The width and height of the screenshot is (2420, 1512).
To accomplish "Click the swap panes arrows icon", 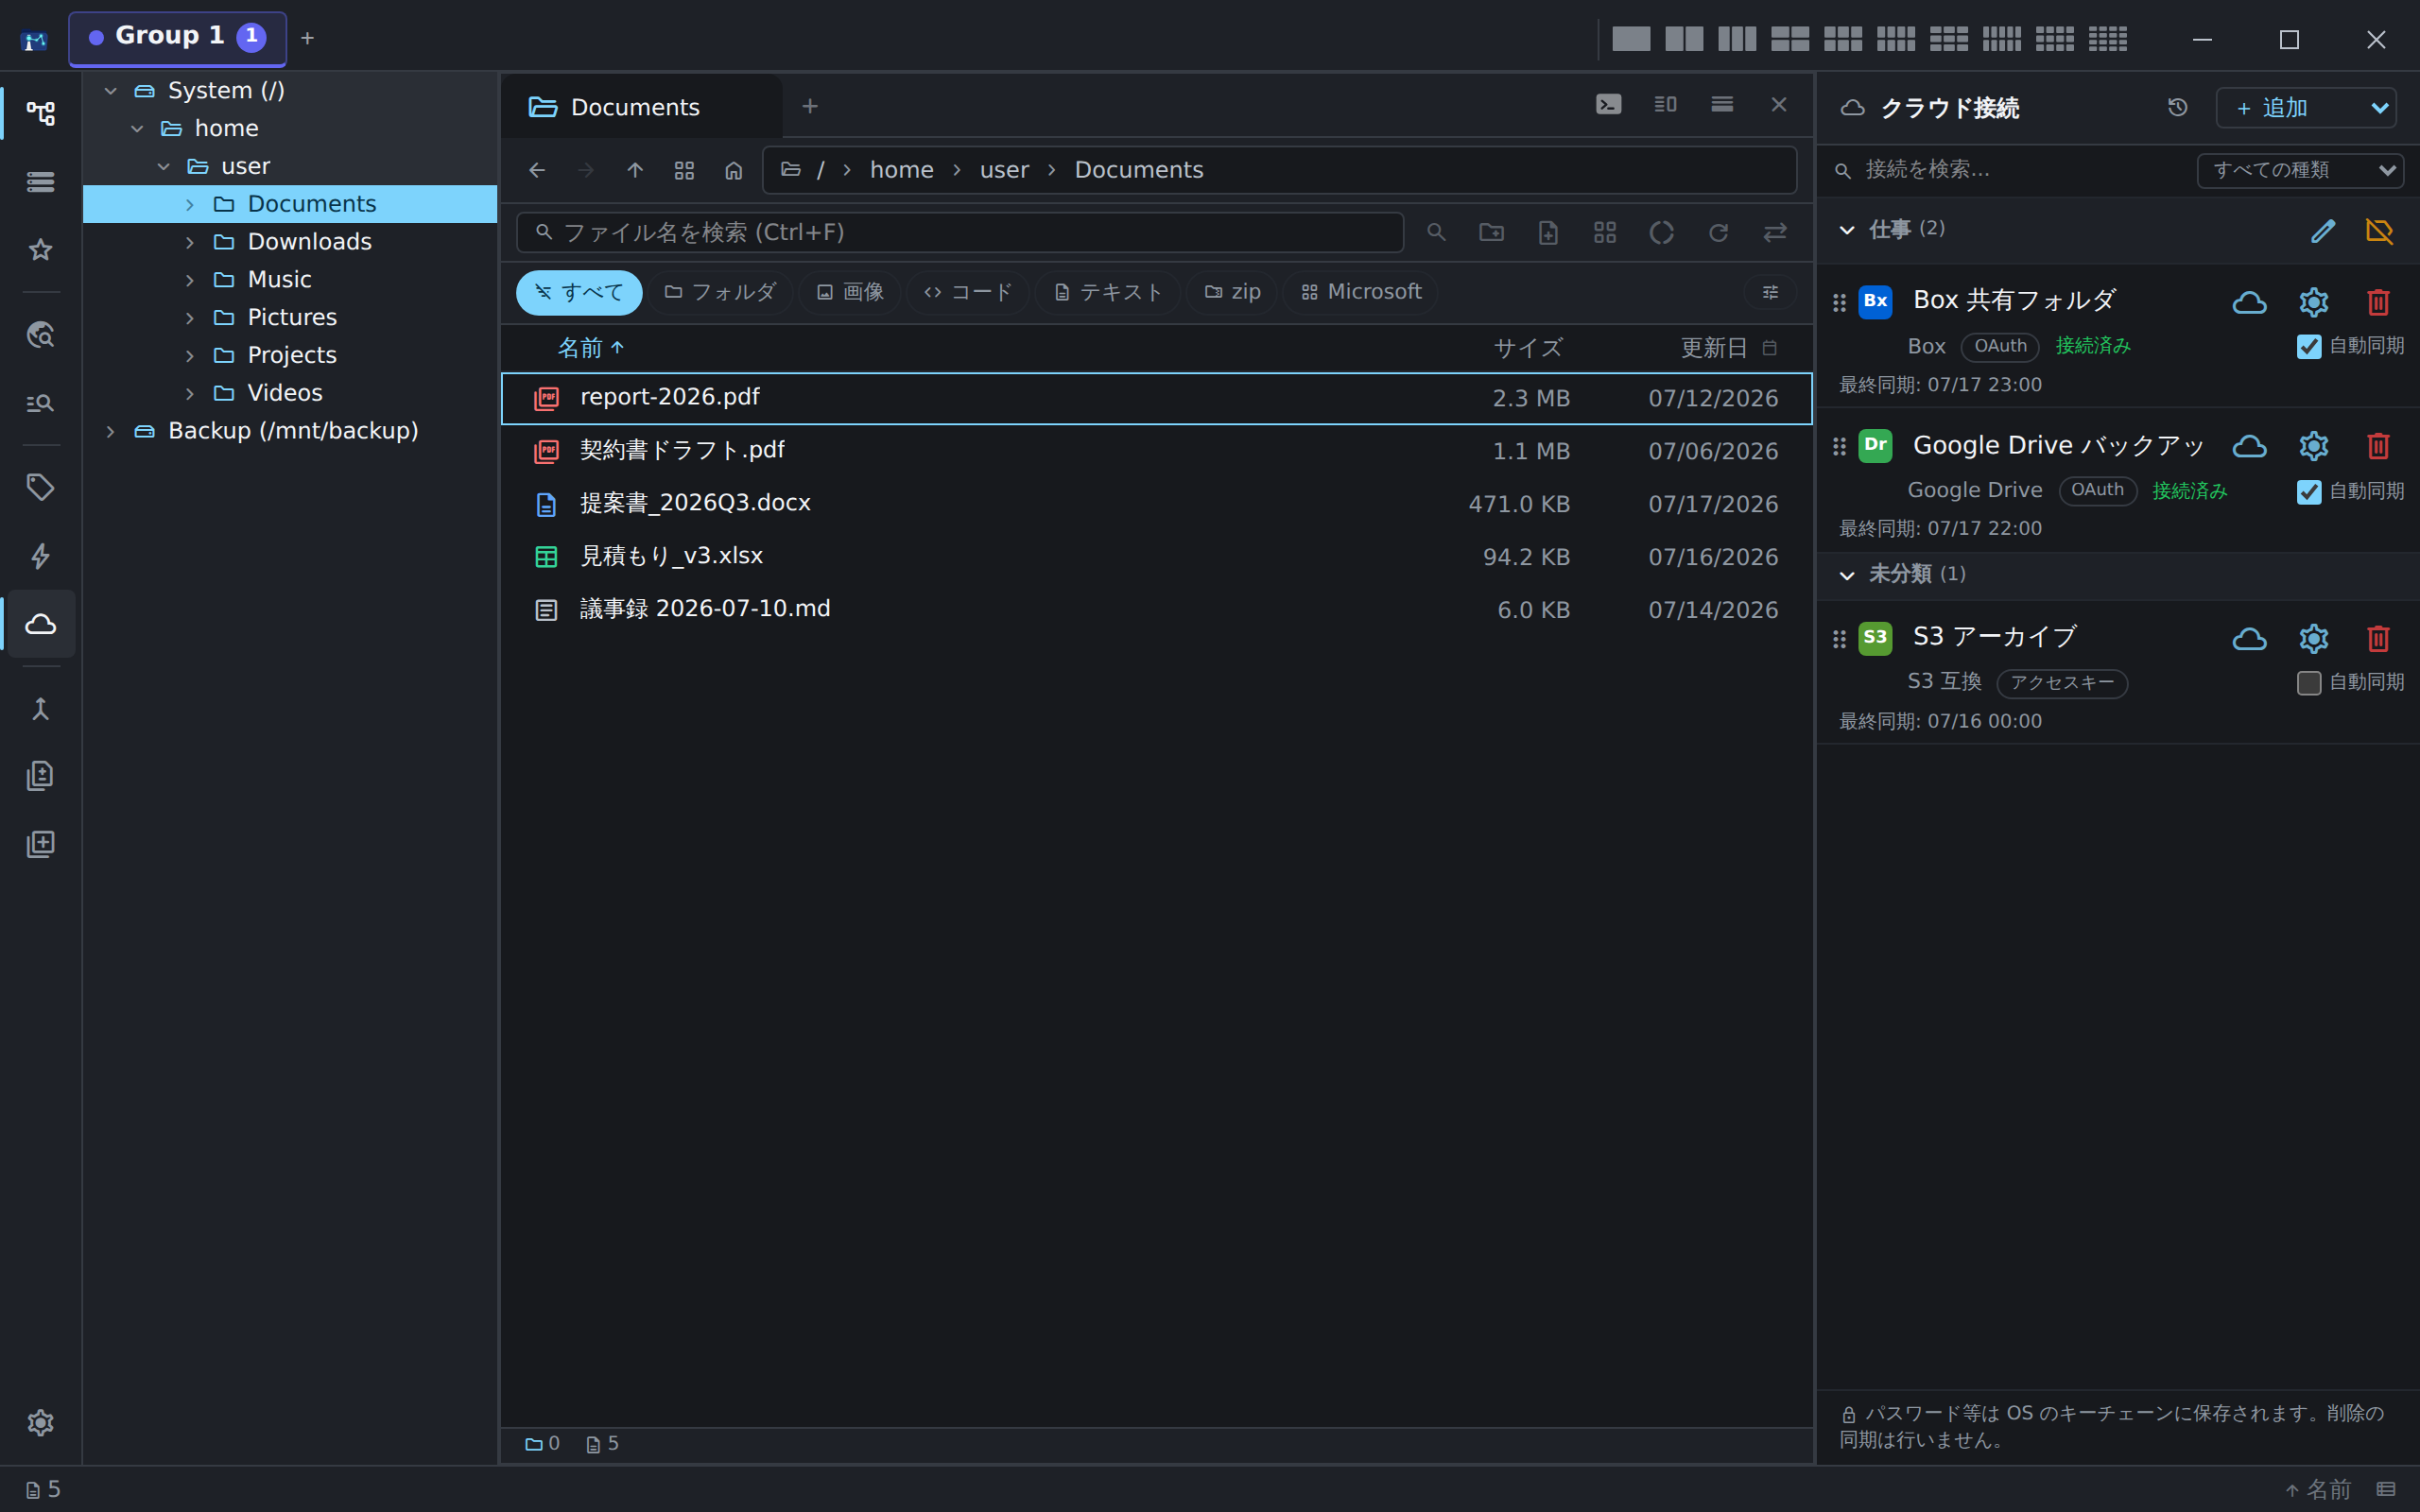I will tap(1775, 233).
